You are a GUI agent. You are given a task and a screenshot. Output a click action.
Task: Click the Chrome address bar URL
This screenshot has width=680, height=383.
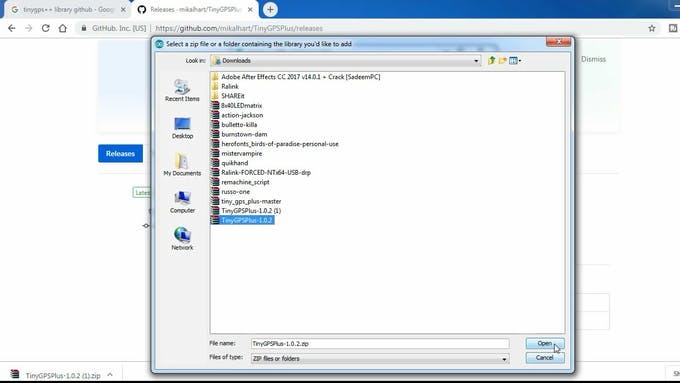(239, 28)
